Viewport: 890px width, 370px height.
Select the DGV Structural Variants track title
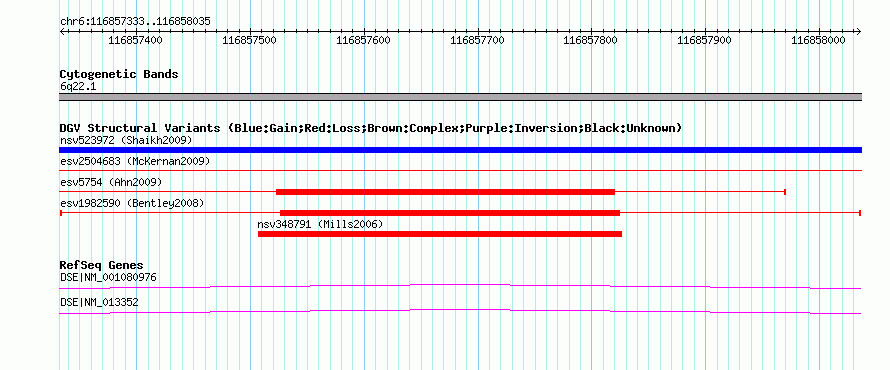click(371, 128)
